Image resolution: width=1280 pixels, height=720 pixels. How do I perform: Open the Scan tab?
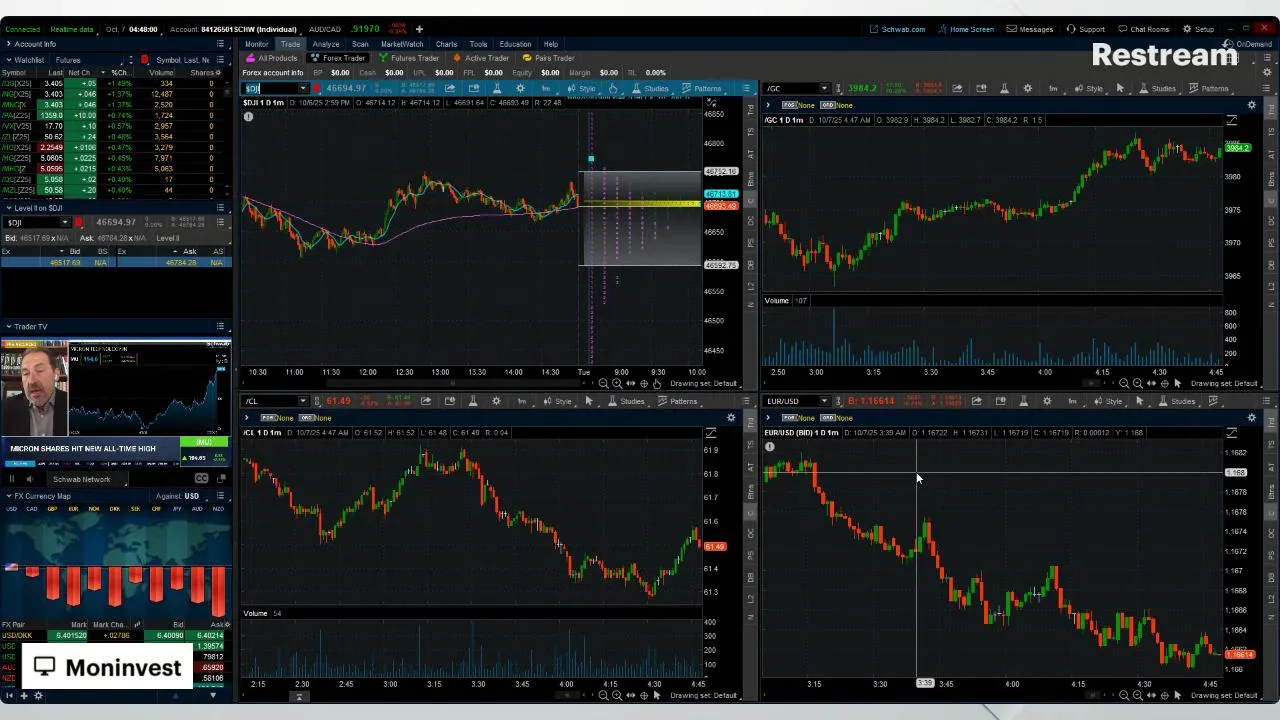click(360, 44)
